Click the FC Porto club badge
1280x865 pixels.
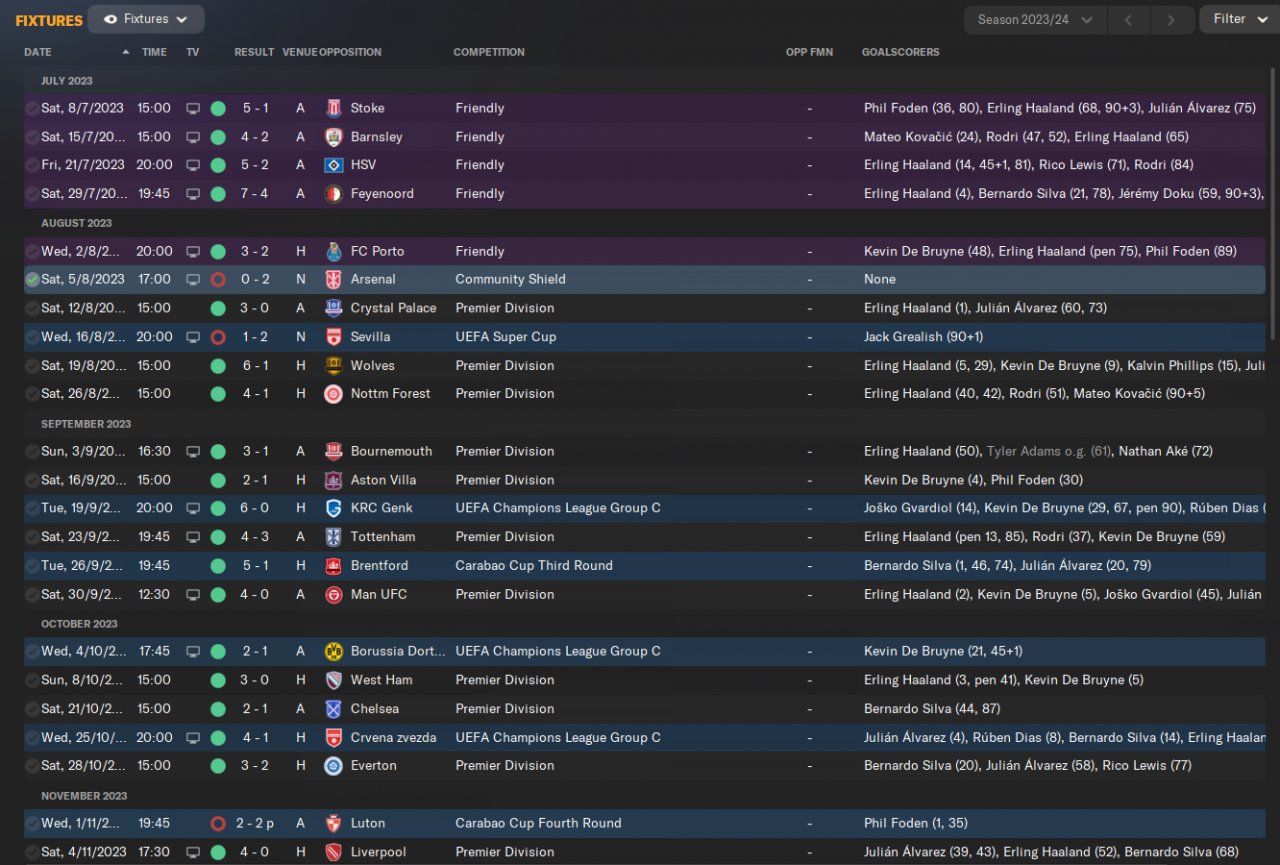coord(334,251)
